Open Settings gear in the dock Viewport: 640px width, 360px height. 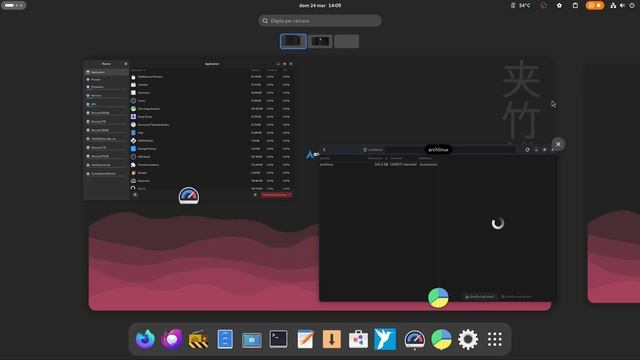click(468, 339)
